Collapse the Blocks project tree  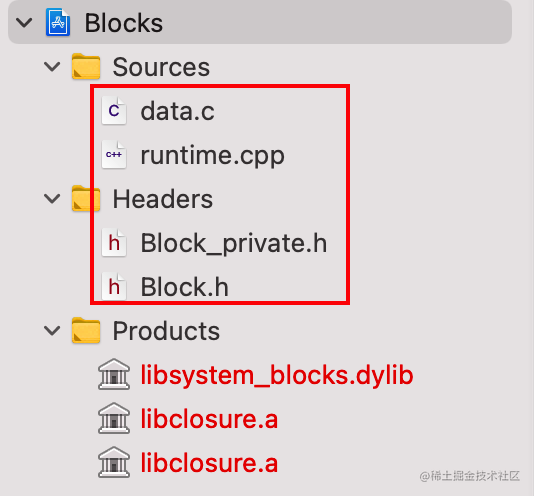coord(24,23)
